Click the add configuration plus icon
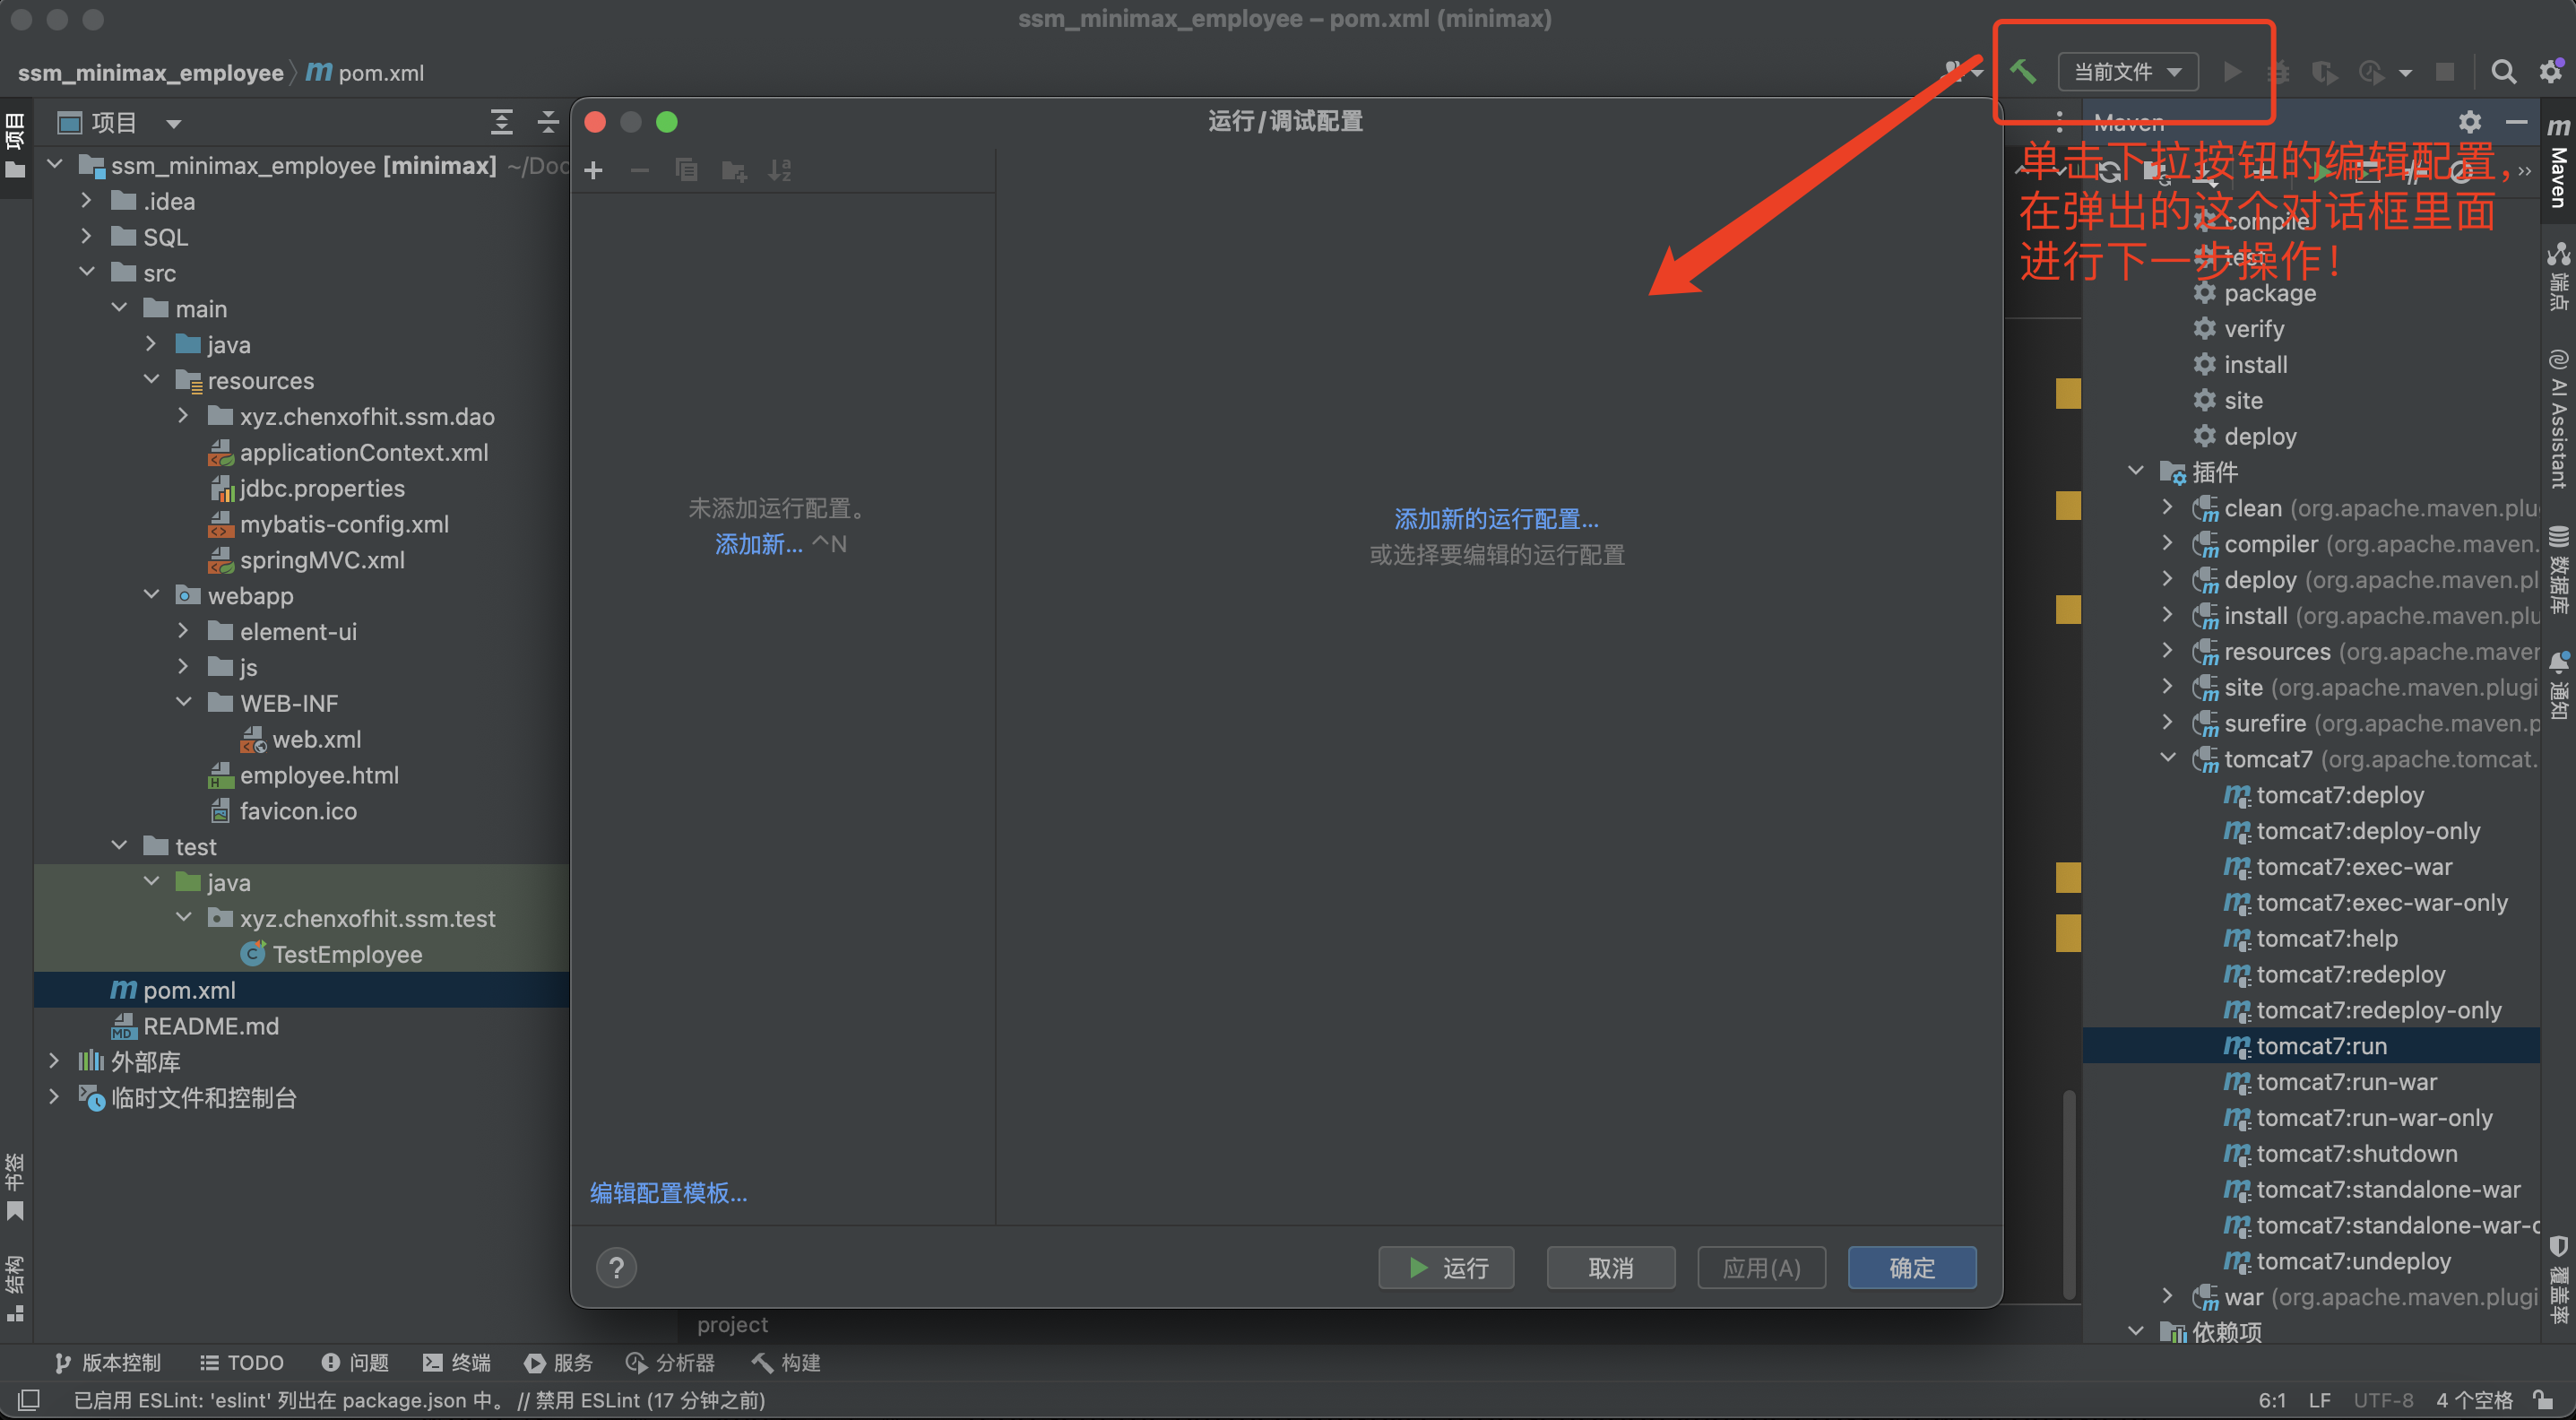 (x=593, y=170)
